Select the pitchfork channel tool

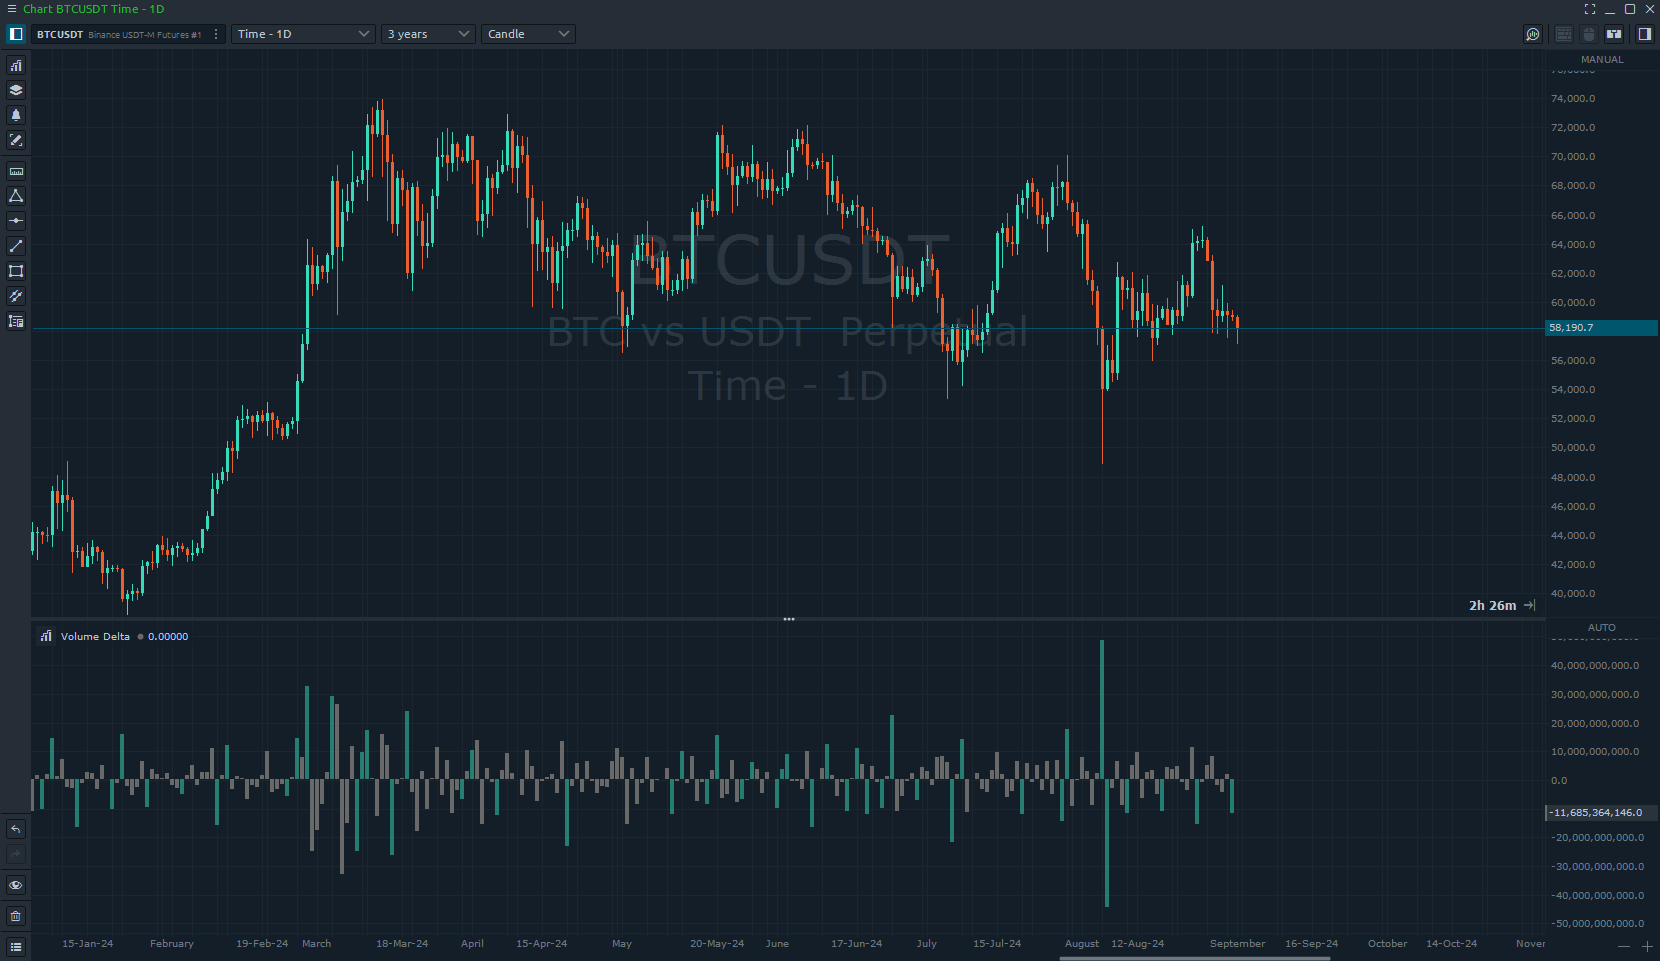[x=16, y=296]
